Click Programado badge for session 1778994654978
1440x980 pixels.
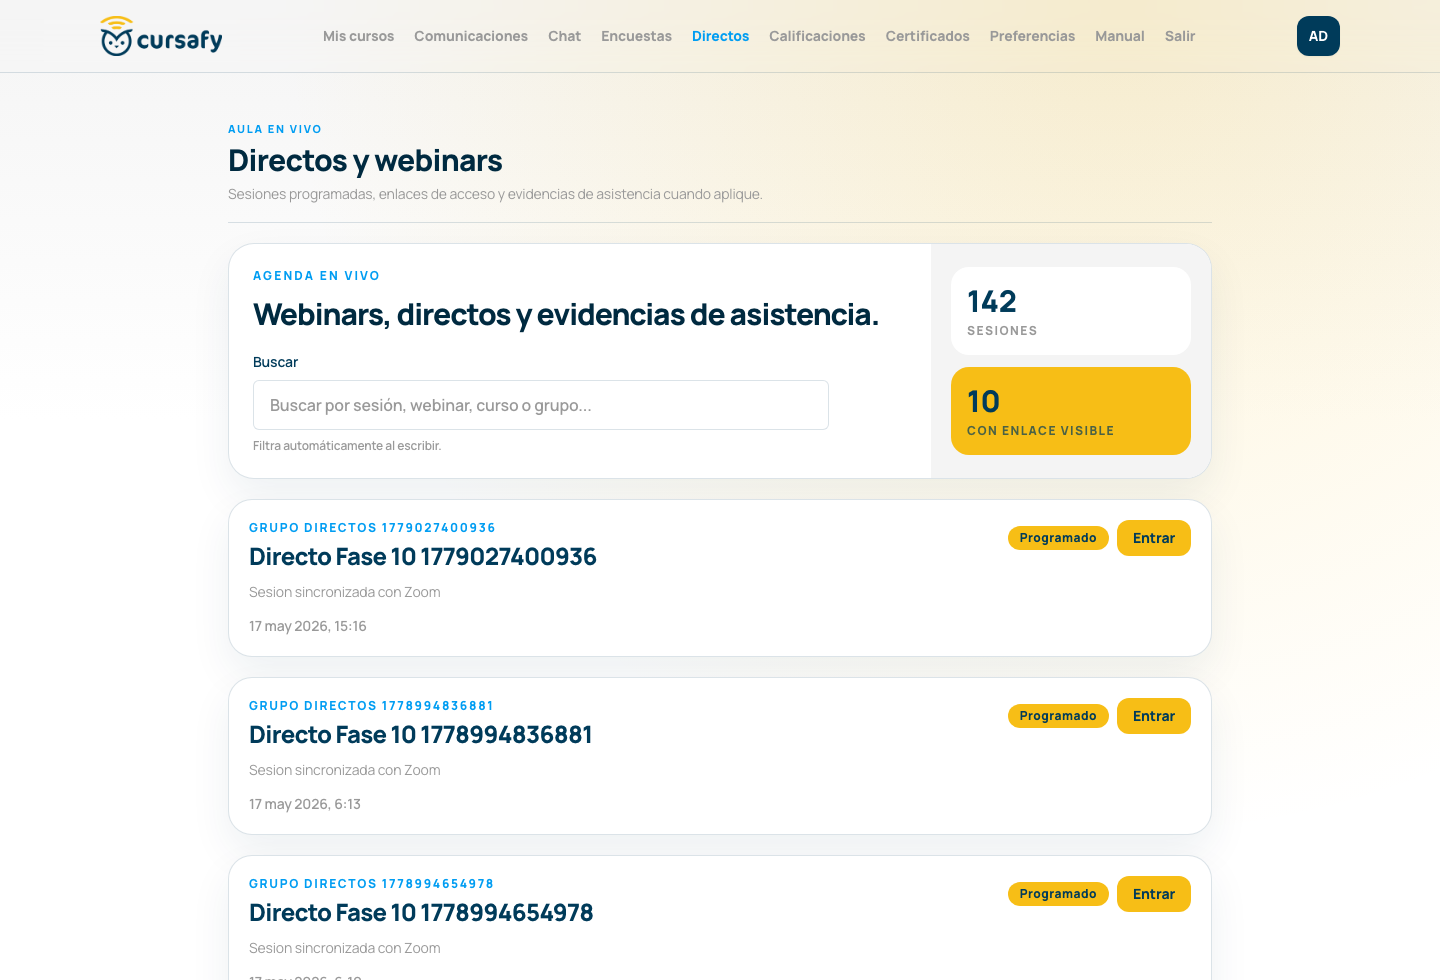point(1058,894)
